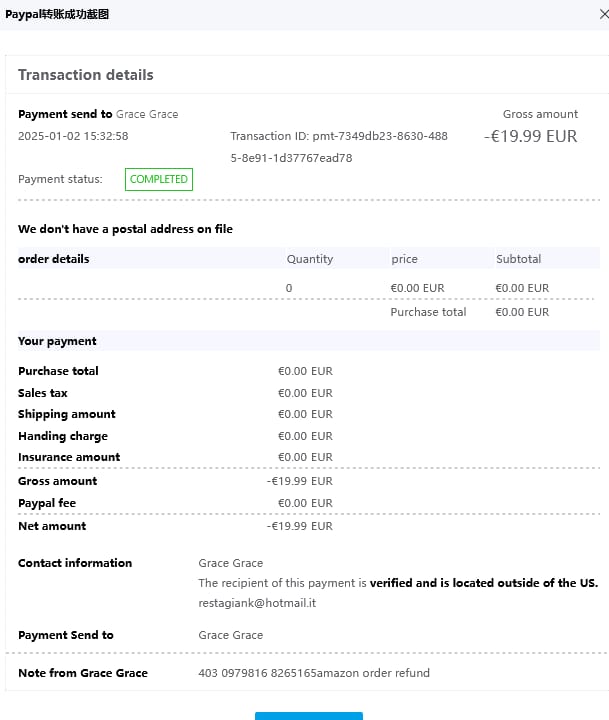
Task: Click the -€19.99 EUR gross amount at top right
Action: [530, 136]
